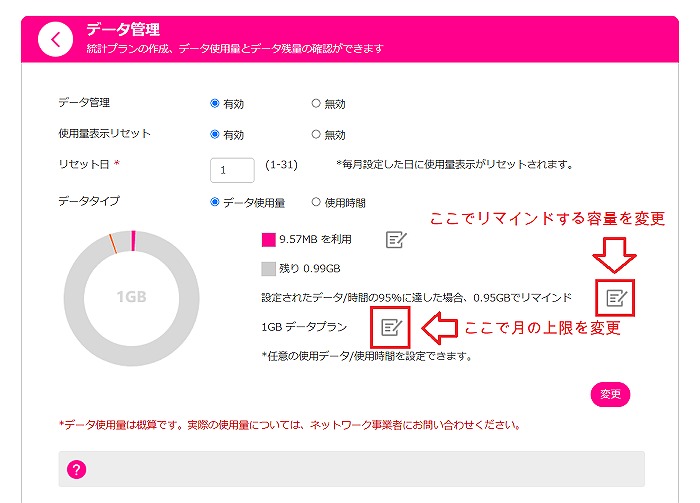Click the gray remaining-data legend swatch
The height and width of the screenshot is (503, 700).
(268, 269)
